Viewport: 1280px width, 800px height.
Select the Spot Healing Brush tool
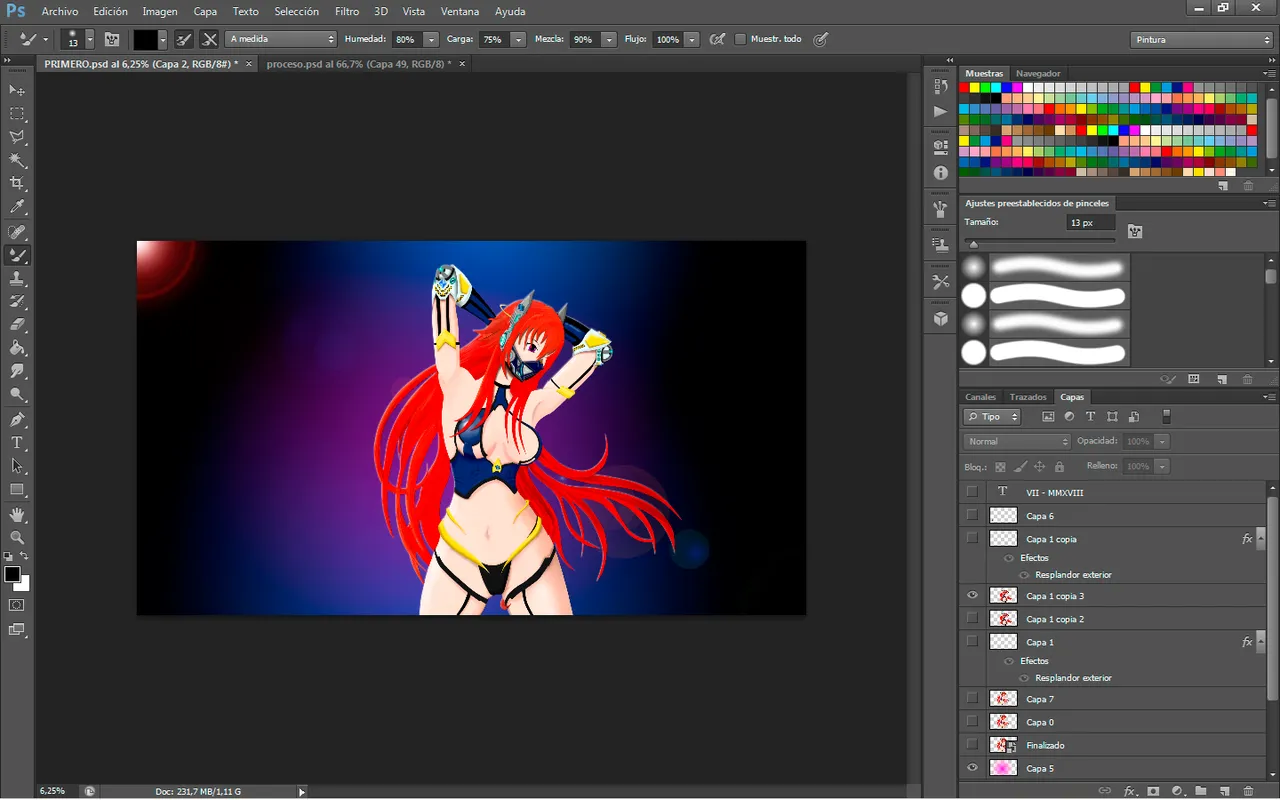[x=17, y=232]
